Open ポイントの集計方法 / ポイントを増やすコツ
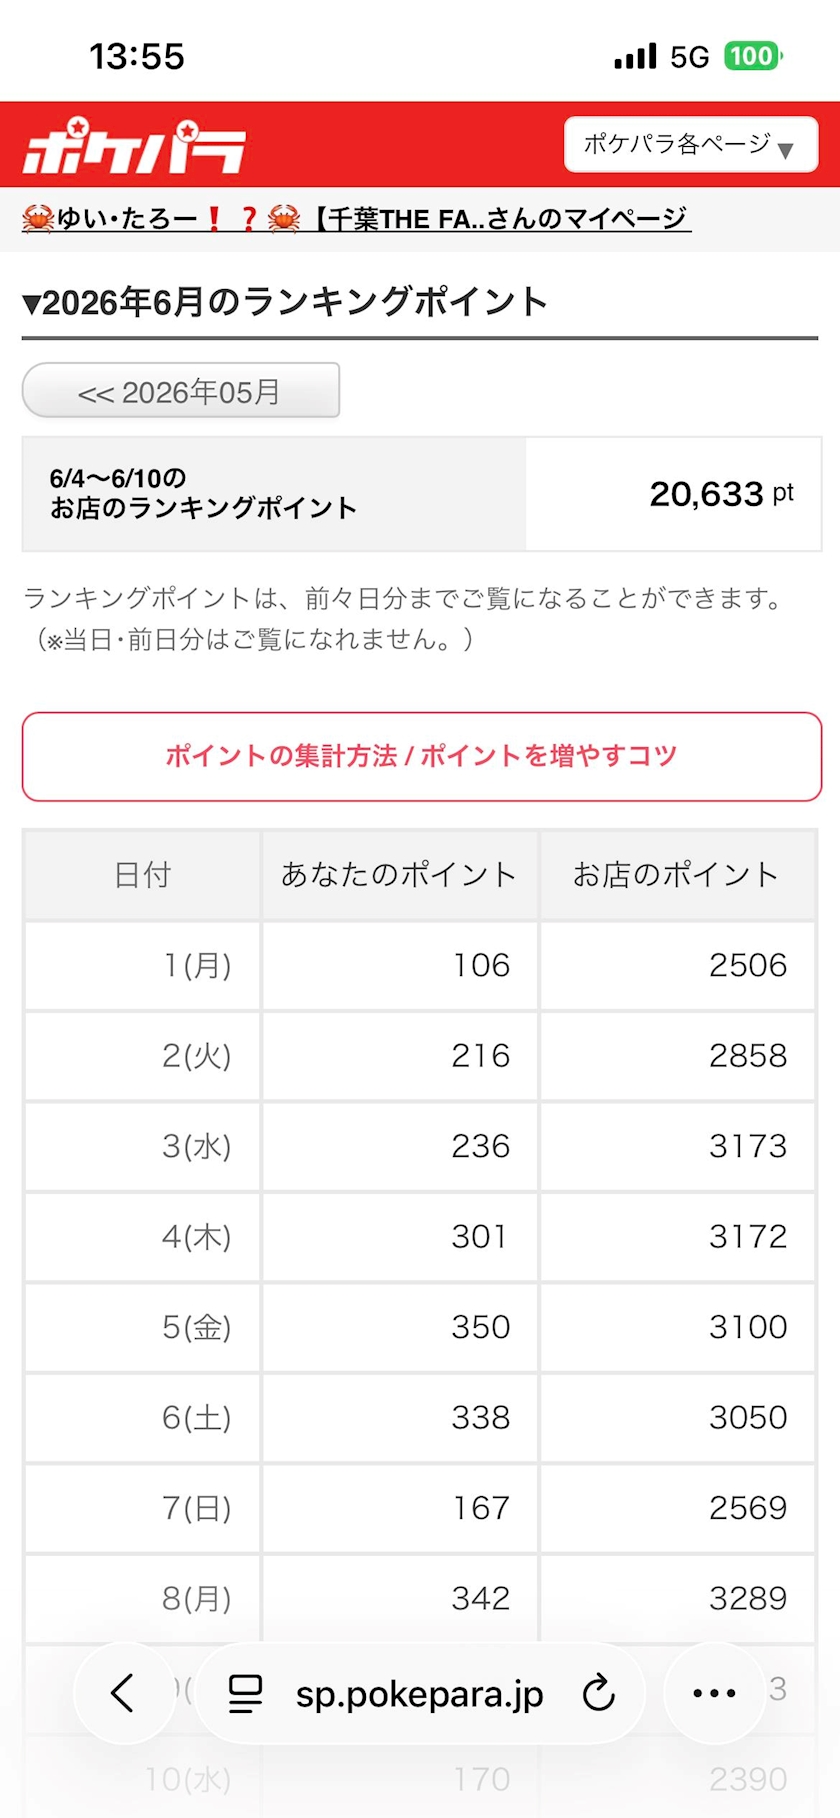Viewport: 840px width, 1818px height. click(421, 756)
